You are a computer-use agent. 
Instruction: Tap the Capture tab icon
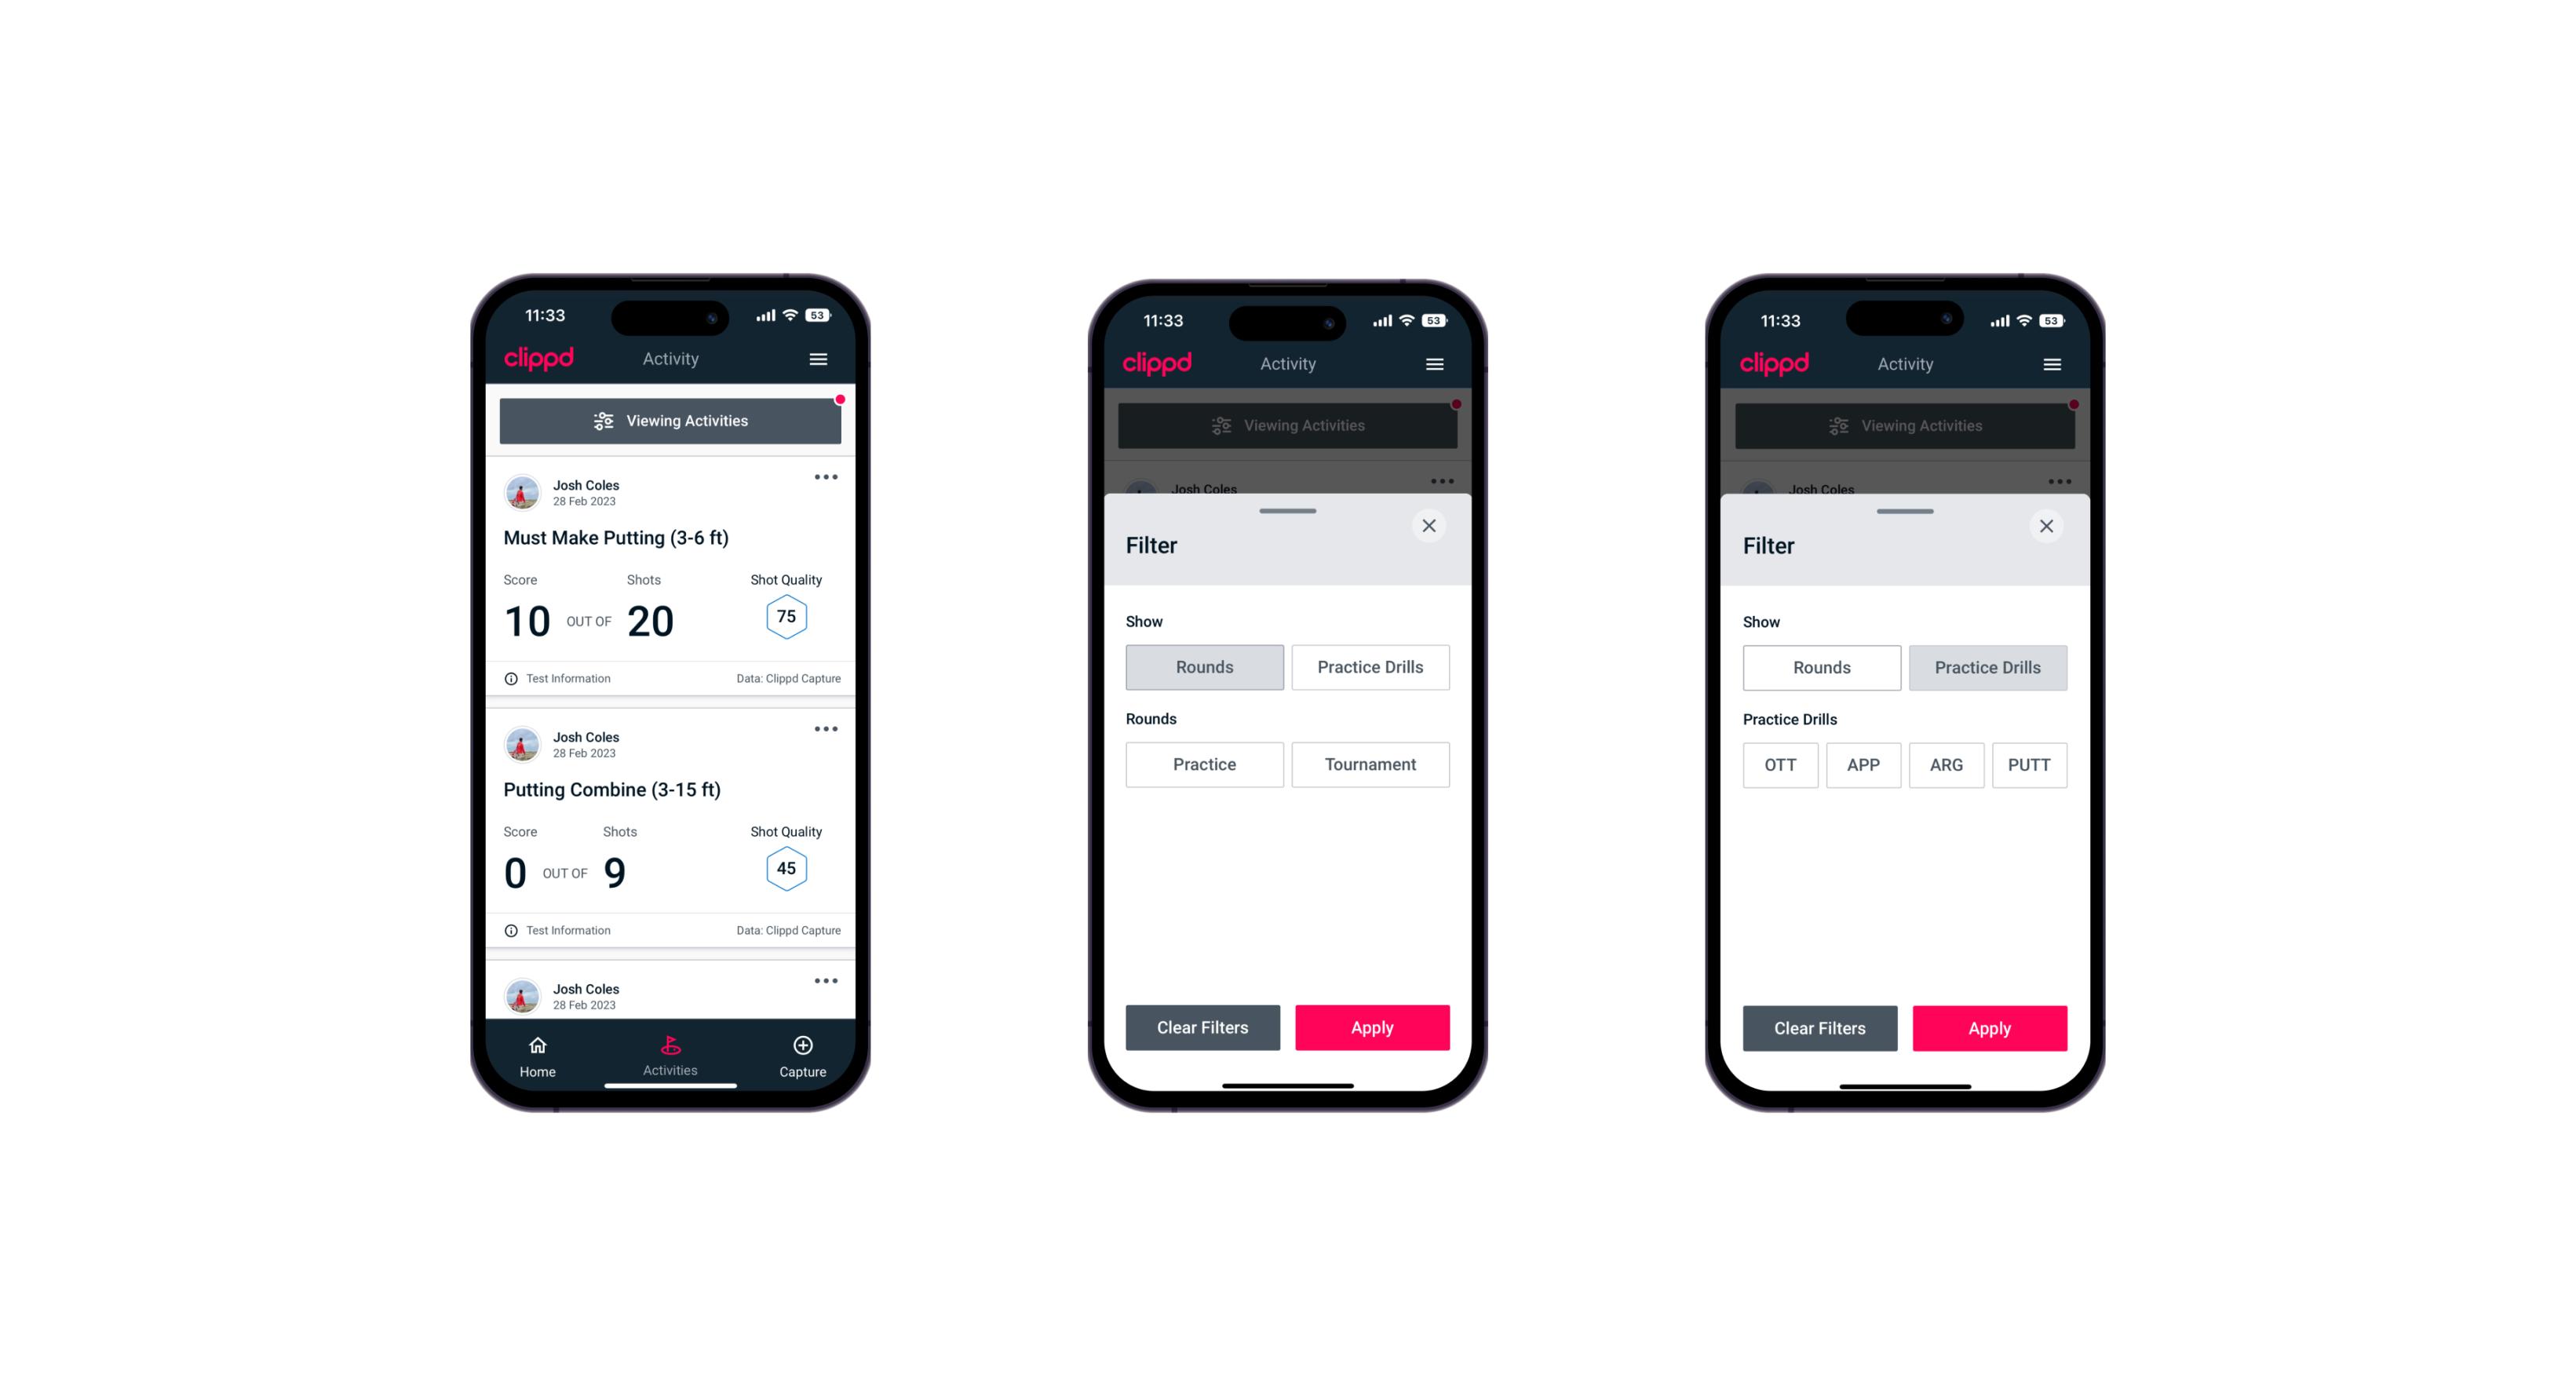pyautogui.click(x=802, y=1048)
